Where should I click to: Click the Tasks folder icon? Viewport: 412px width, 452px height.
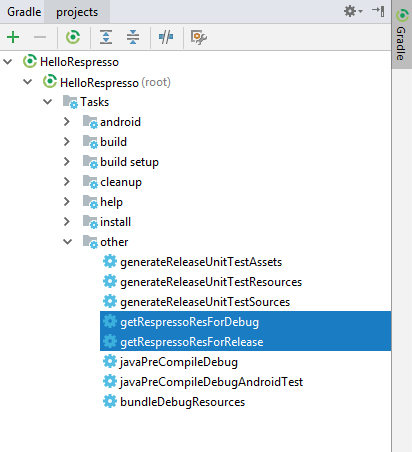[x=70, y=102]
